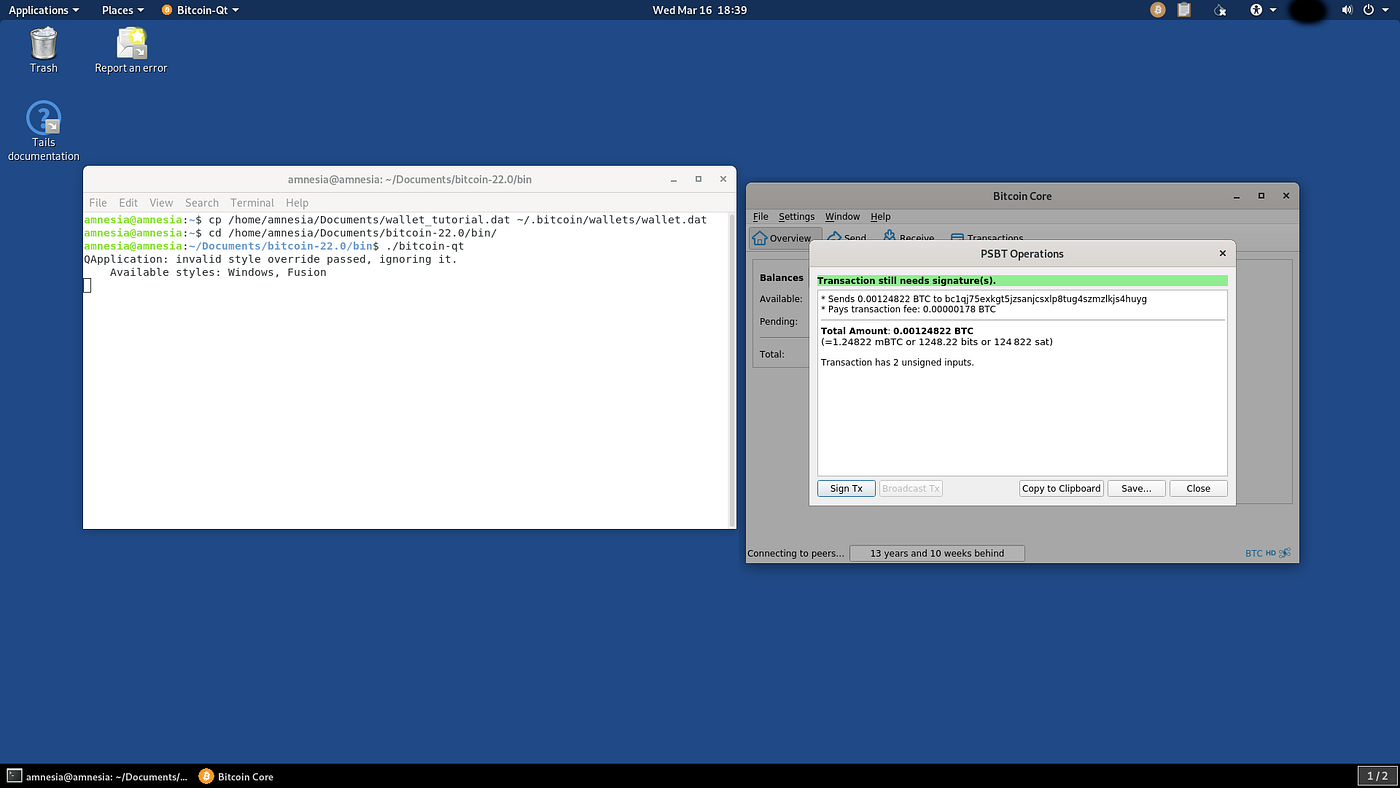Click the clock 'Wed Mar 16 18:39'
Screen dimensions: 1400x788
(x=700, y=10)
